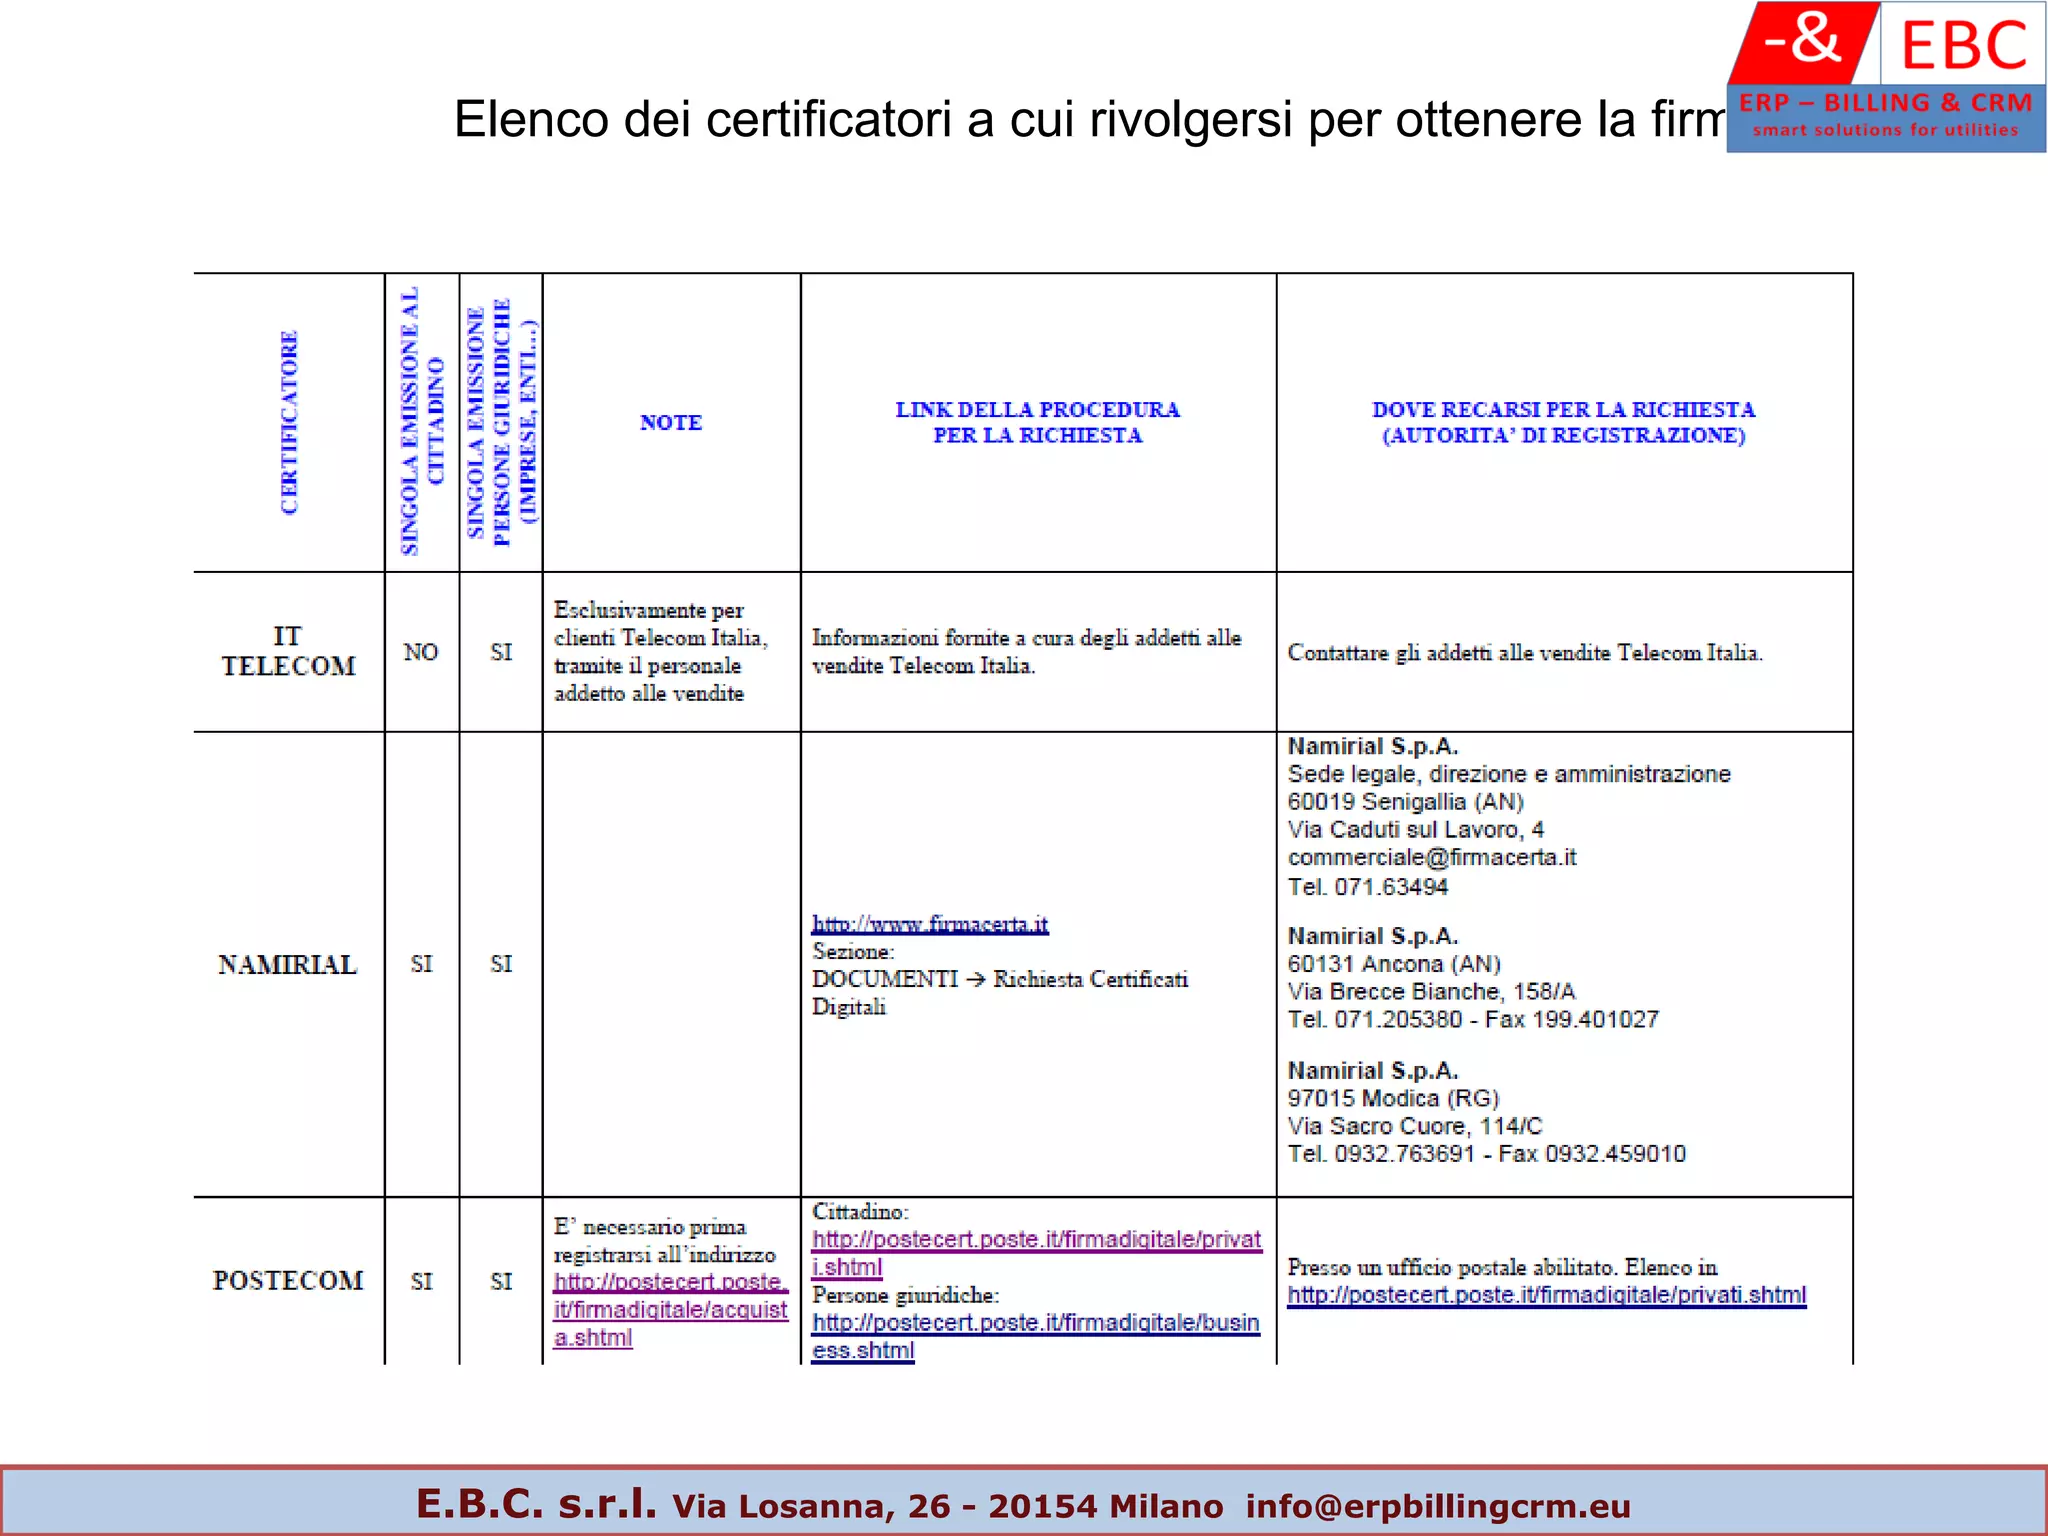
Task: Click the citizen SI cell in the NAMIRIAL row
Action: [421, 964]
